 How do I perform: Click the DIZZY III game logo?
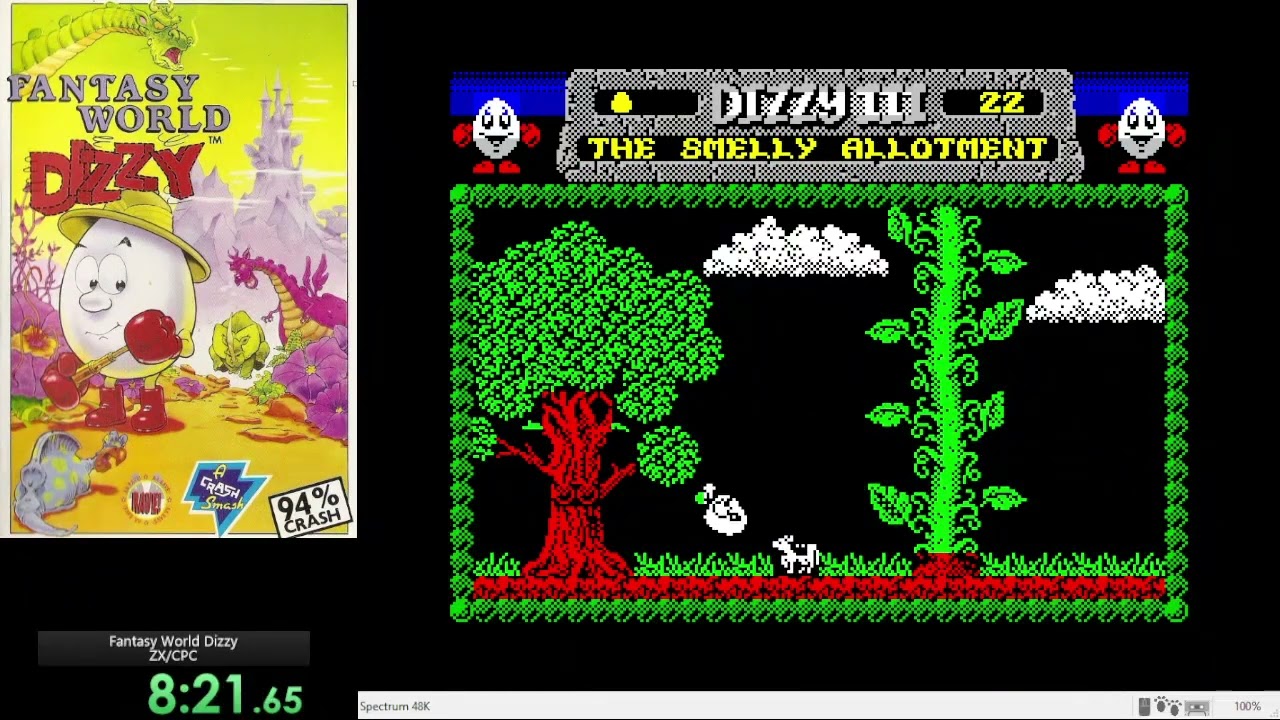coord(820,103)
